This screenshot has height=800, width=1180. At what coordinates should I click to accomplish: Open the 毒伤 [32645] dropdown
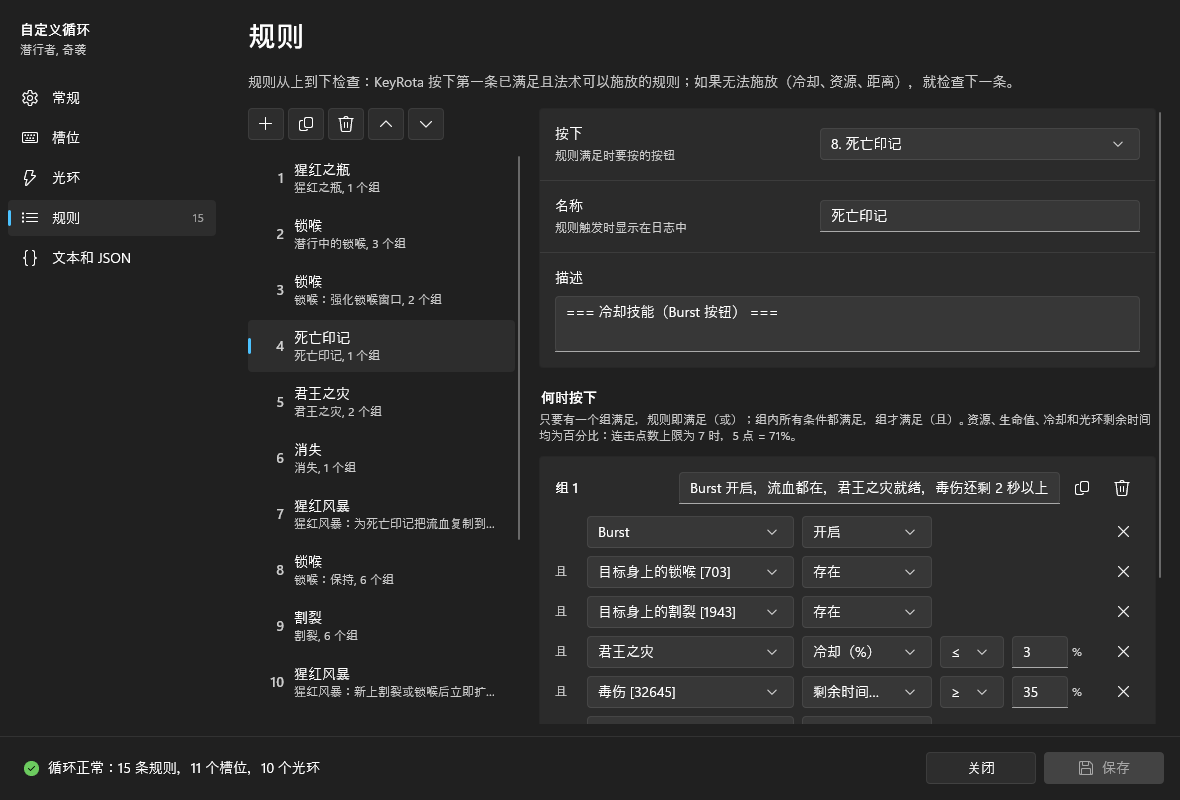click(x=690, y=692)
